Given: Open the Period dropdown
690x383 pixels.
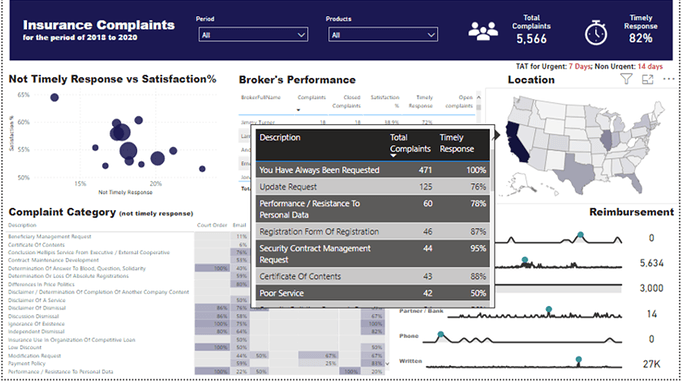Looking at the screenshot, I should 253,35.
